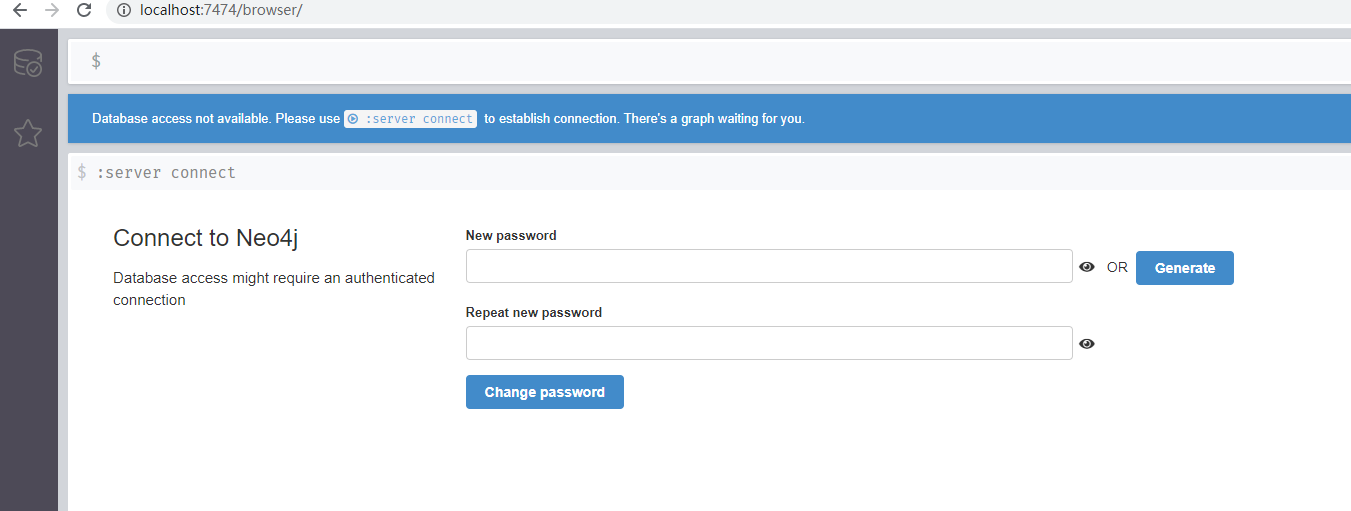Click the "Repeat new password" label
Screen dimensions: 1351x511
click(x=534, y=313)
